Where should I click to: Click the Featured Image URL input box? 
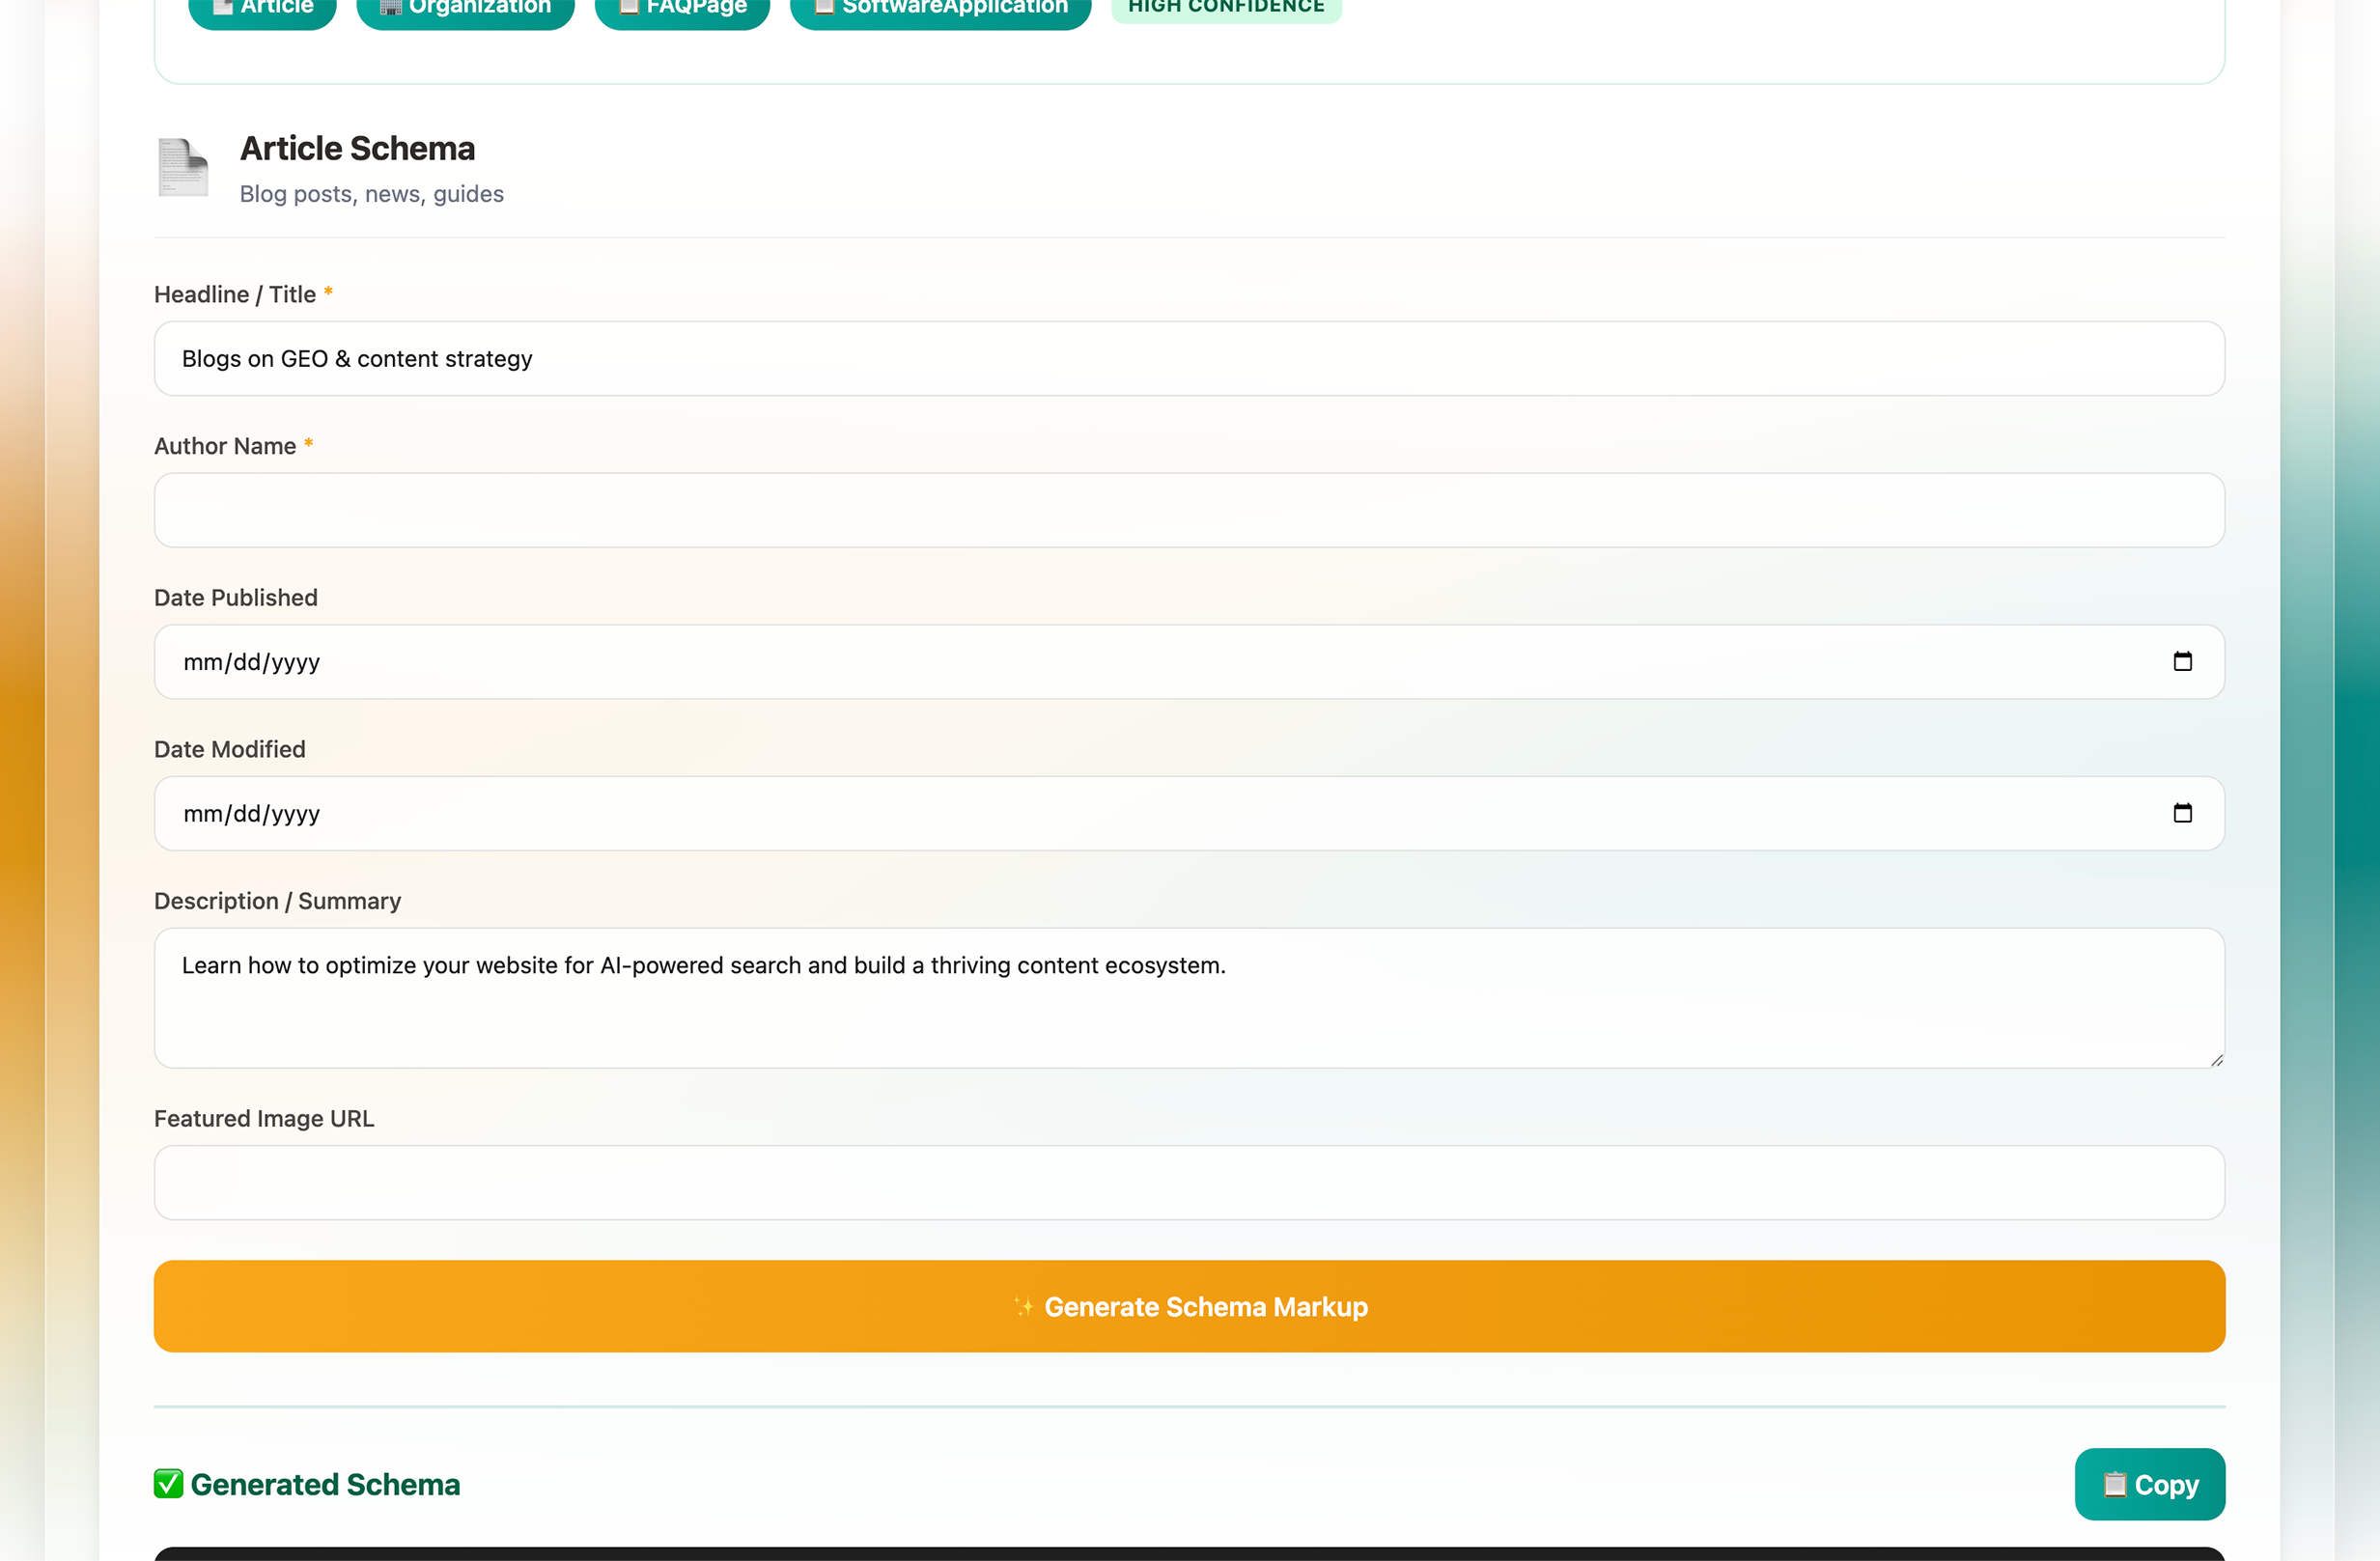(x=1189, y=1182)
